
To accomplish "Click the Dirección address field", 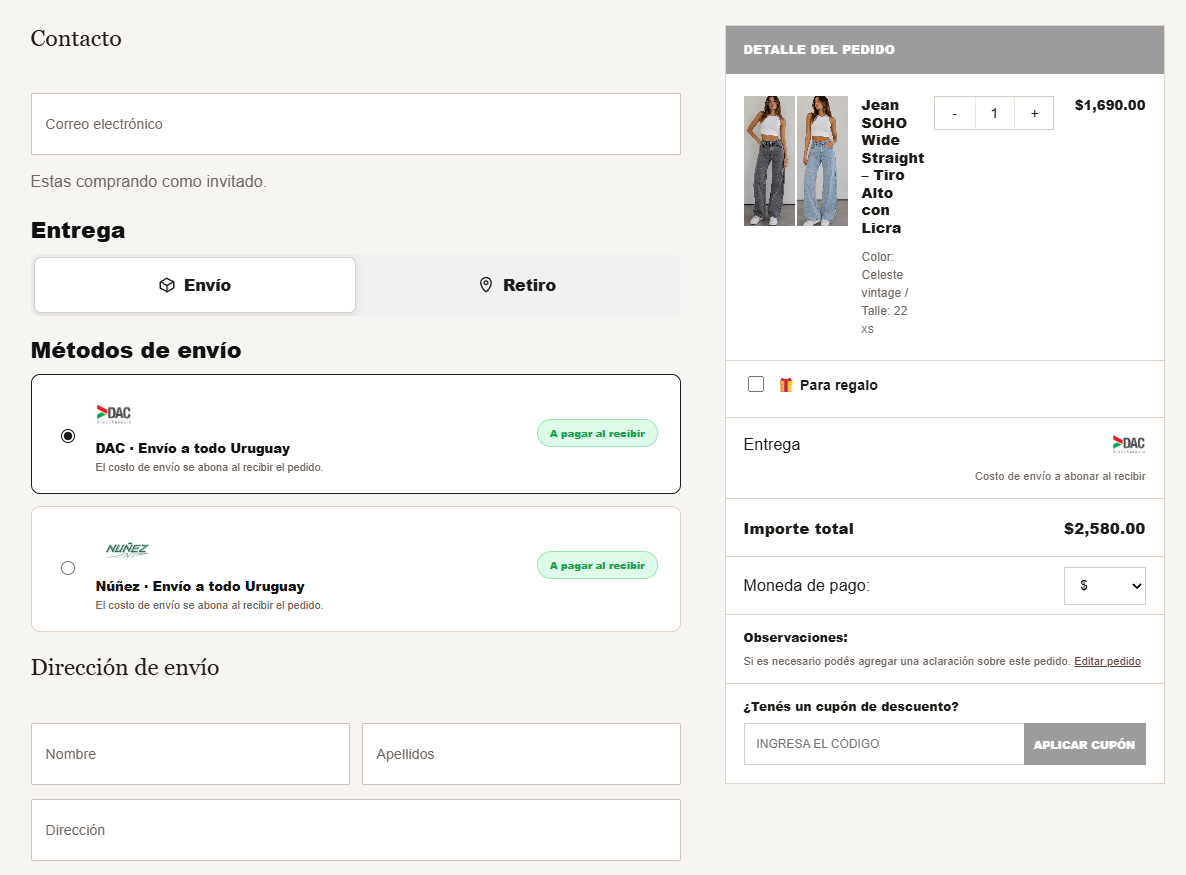I will click(355, 830).
